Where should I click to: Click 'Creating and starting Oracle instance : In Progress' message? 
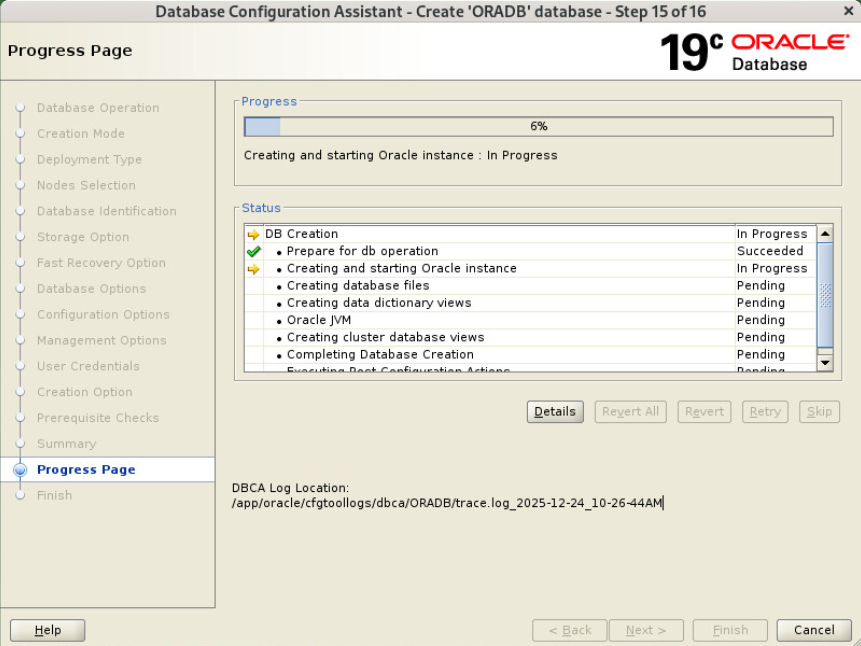[x=400, y=155]
